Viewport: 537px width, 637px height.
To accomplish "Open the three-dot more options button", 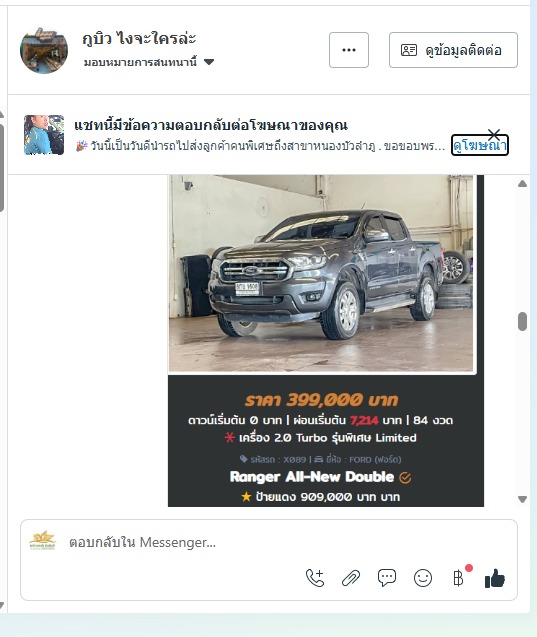I will [349, 50].
